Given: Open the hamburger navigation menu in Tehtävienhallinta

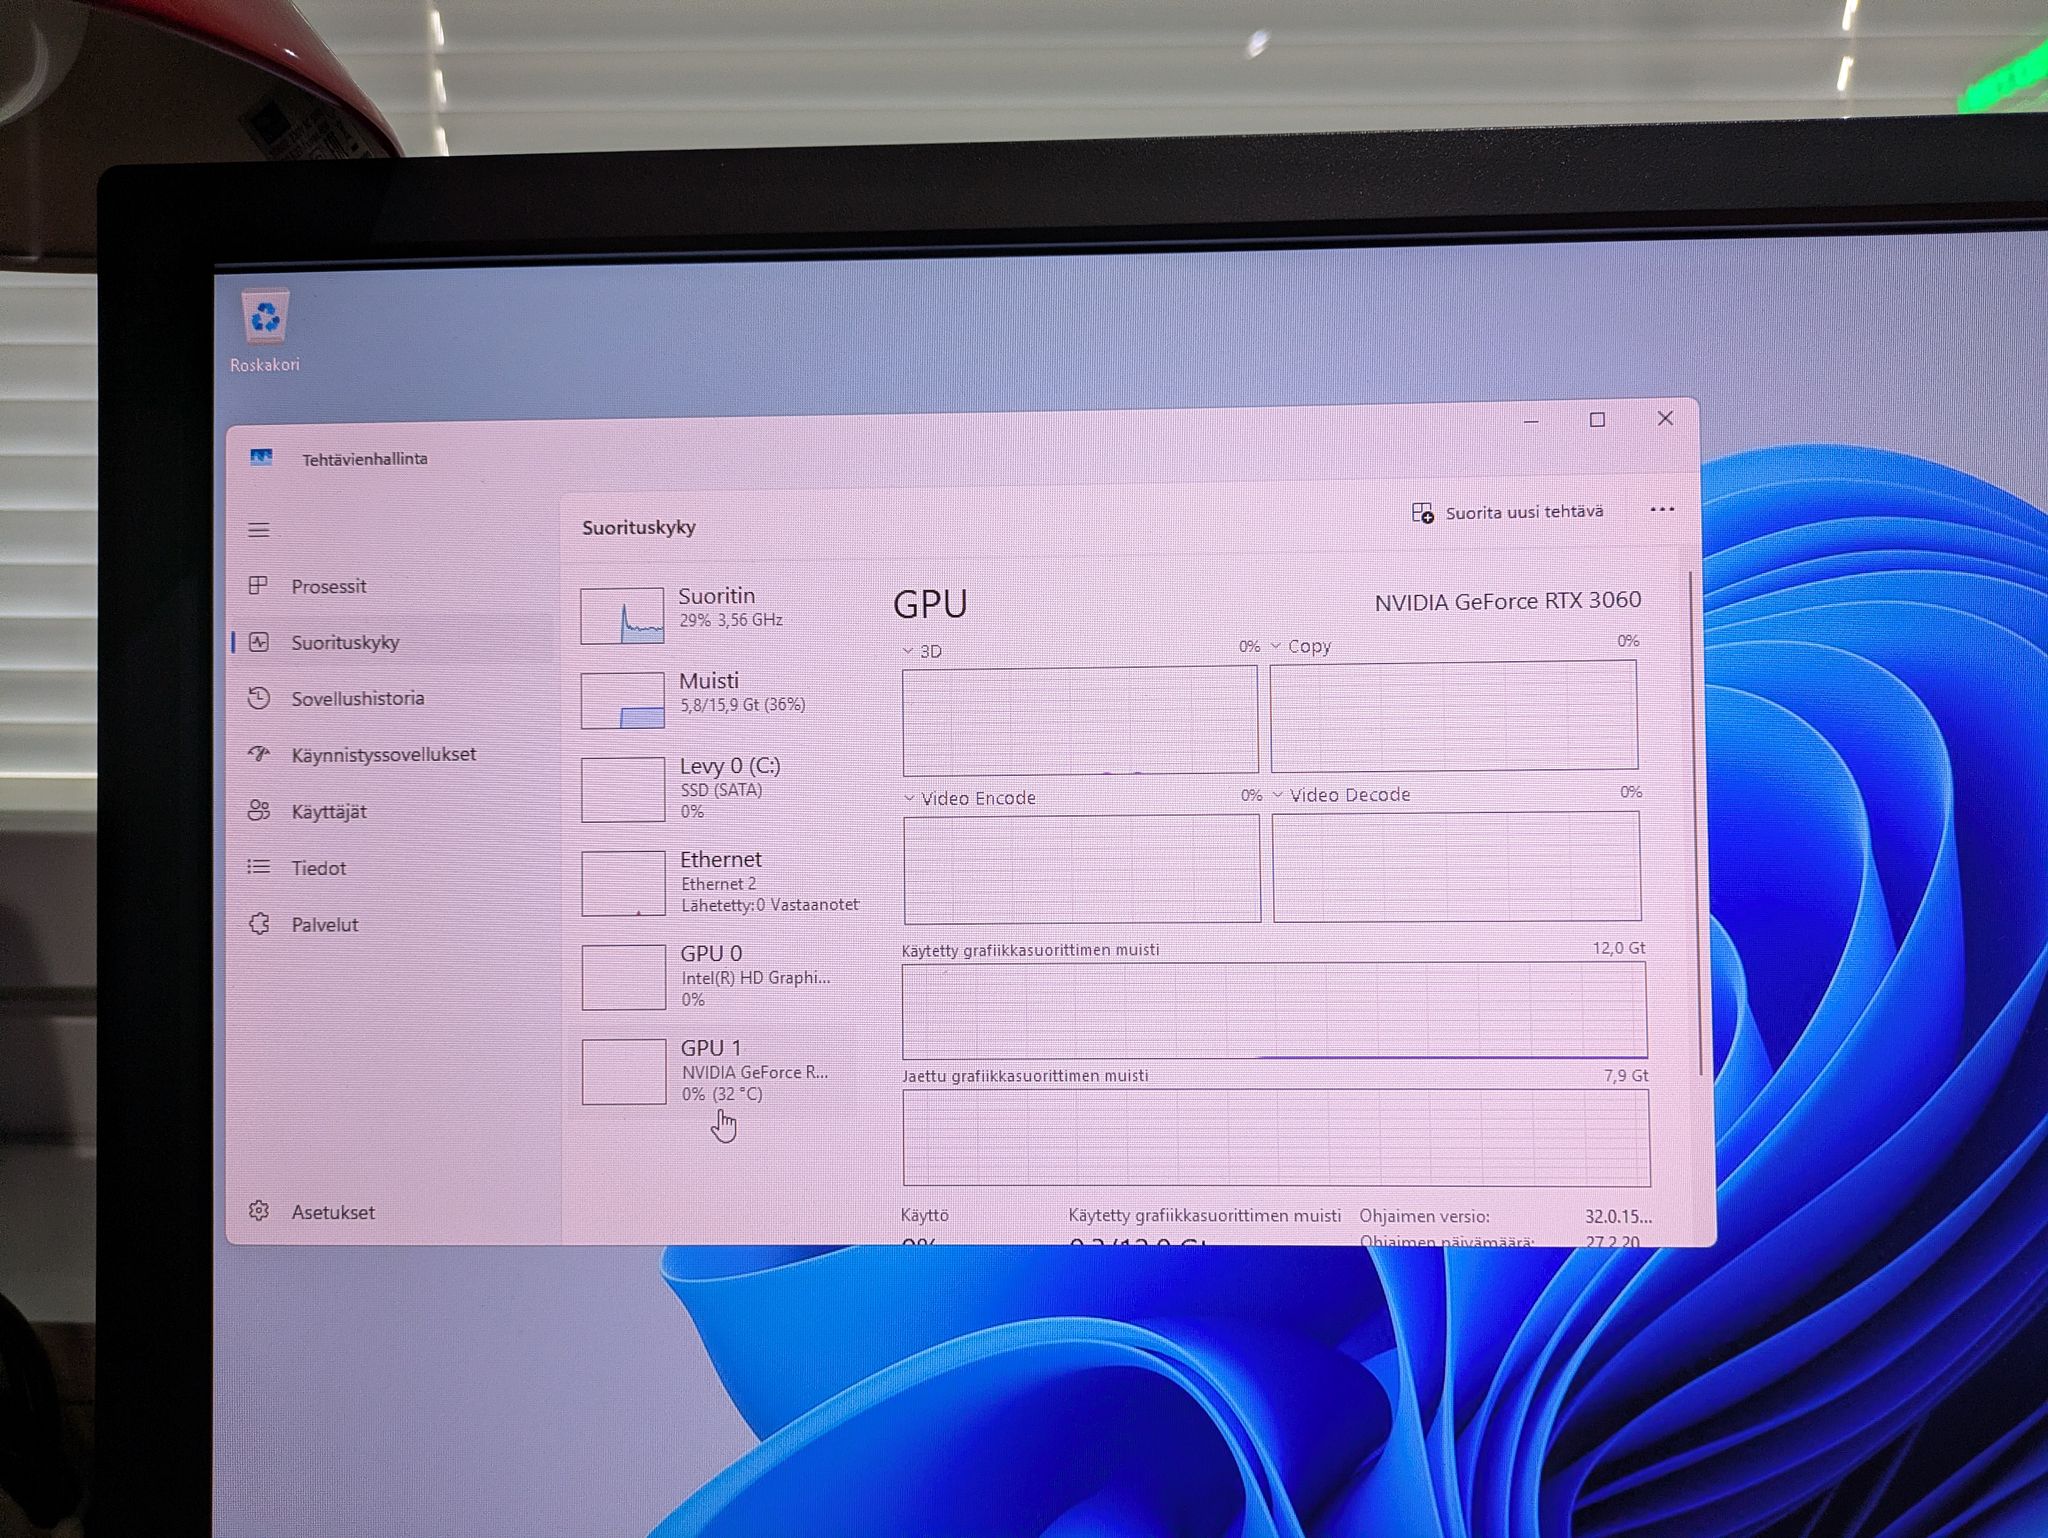Looking at the screenshot, I should (258, 530).
